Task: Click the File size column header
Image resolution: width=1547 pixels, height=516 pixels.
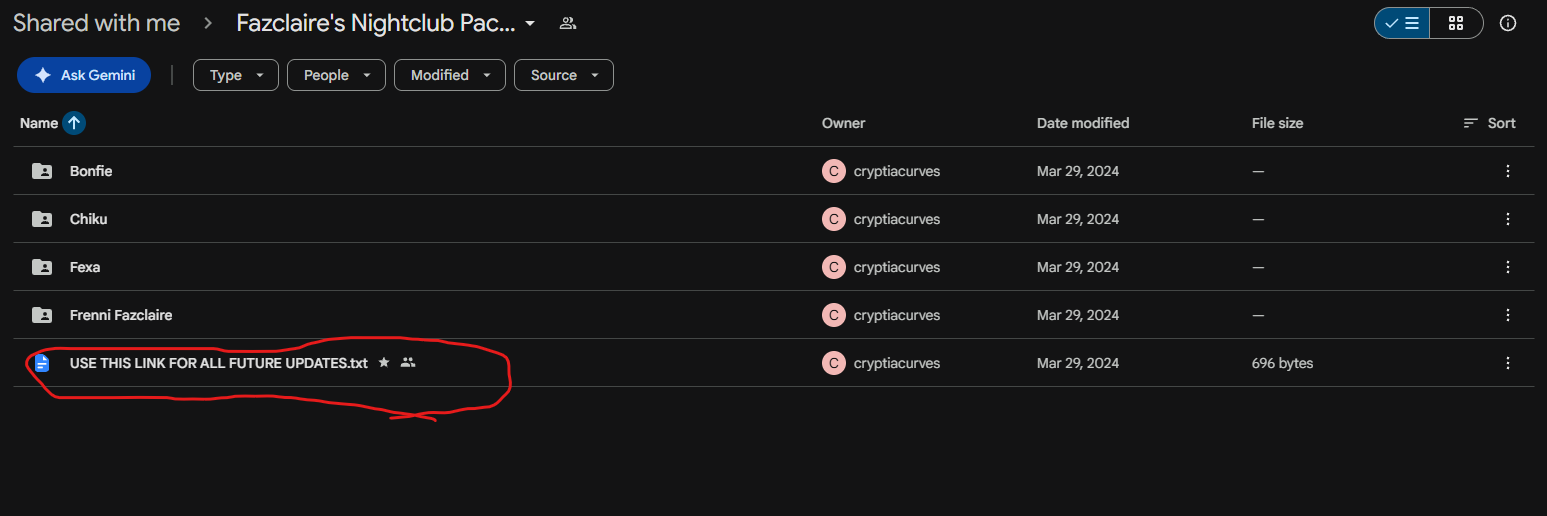Action: [x=1277, y=123]
